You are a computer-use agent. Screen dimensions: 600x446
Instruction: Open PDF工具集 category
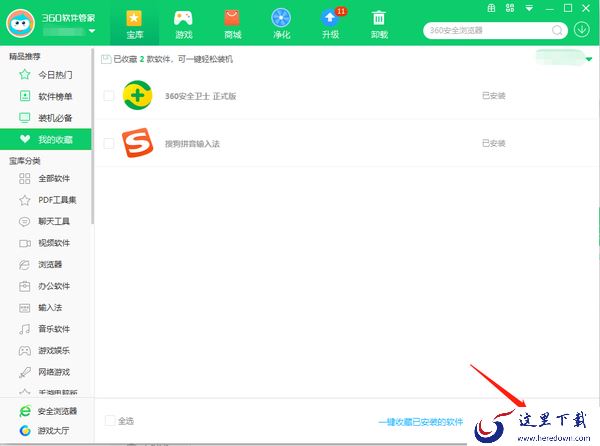coord(46,200)
